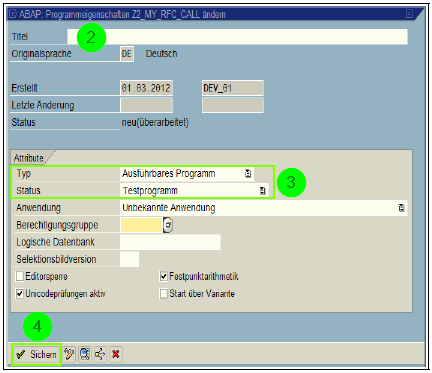Click the 'Deutsch' language text
The image size is (432, 373).
[x=161, y=54]
